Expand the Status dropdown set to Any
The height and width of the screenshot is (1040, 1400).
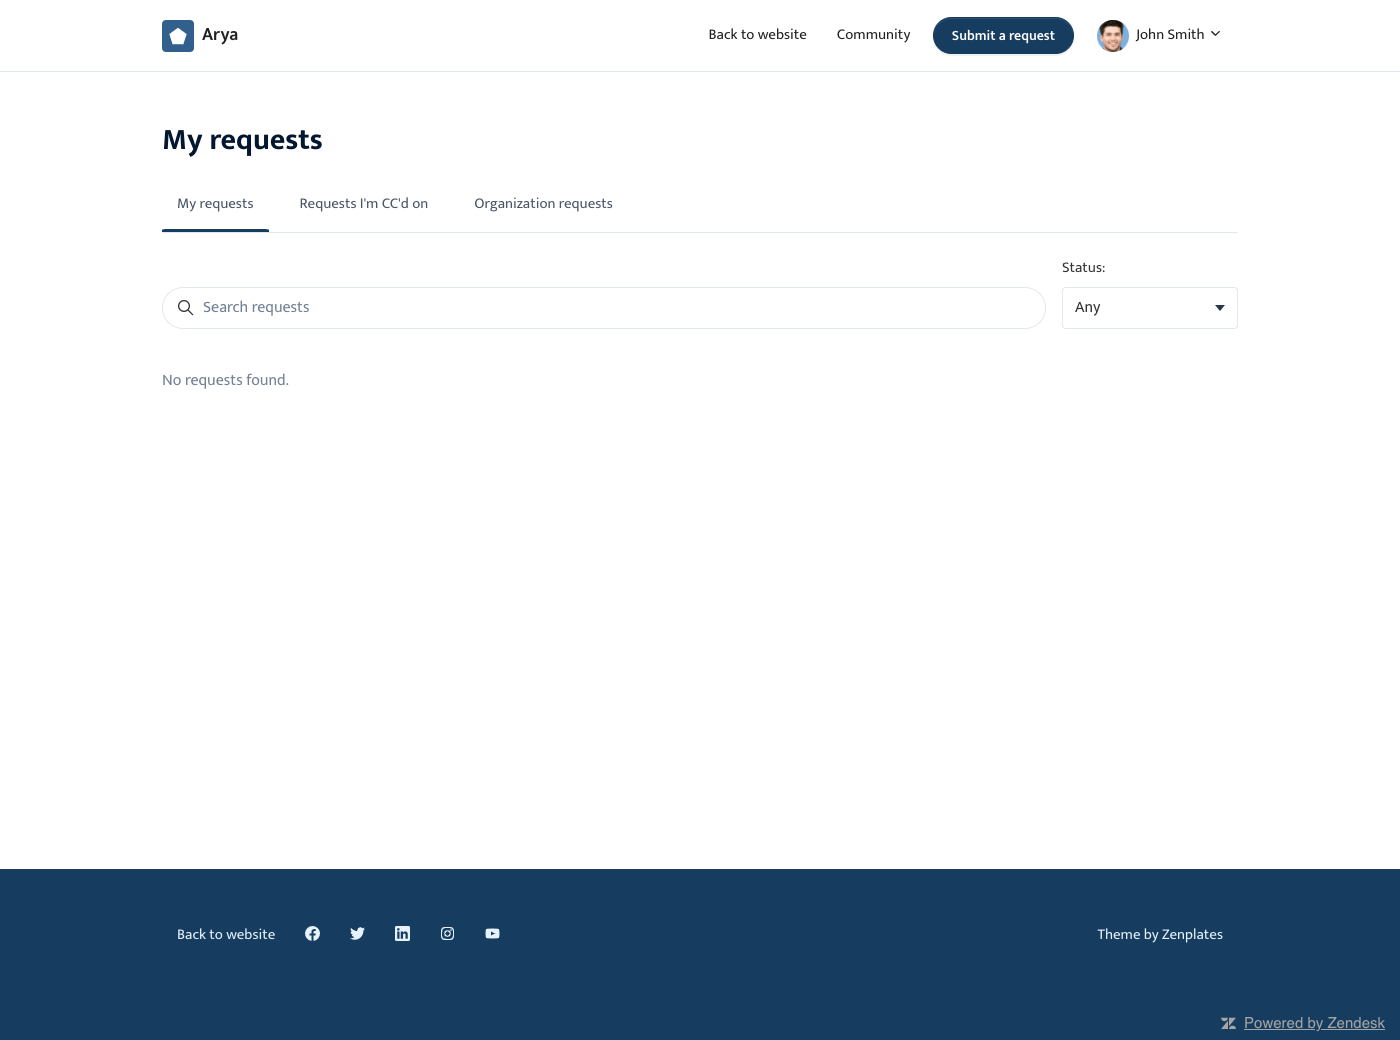(1149, 308)
